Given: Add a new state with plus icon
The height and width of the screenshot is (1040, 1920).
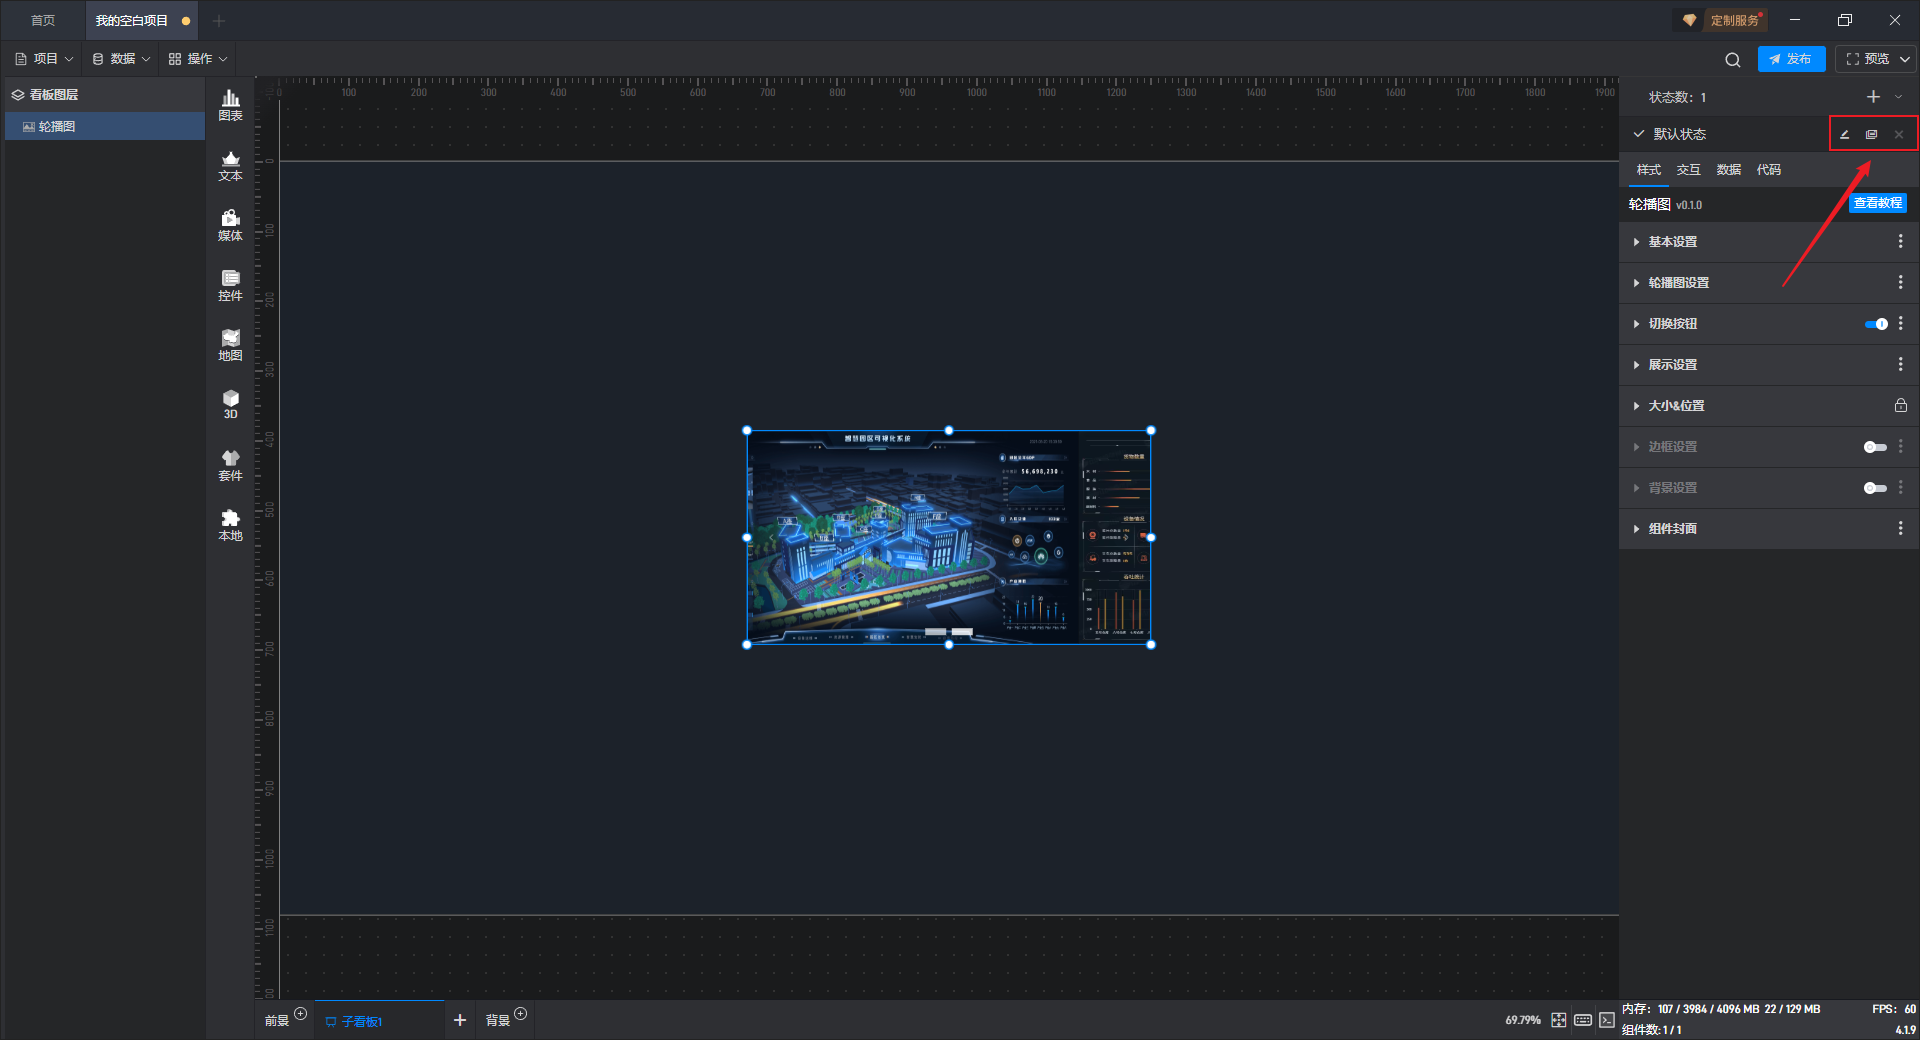Looking at the screenshot, I should 1873,97.
